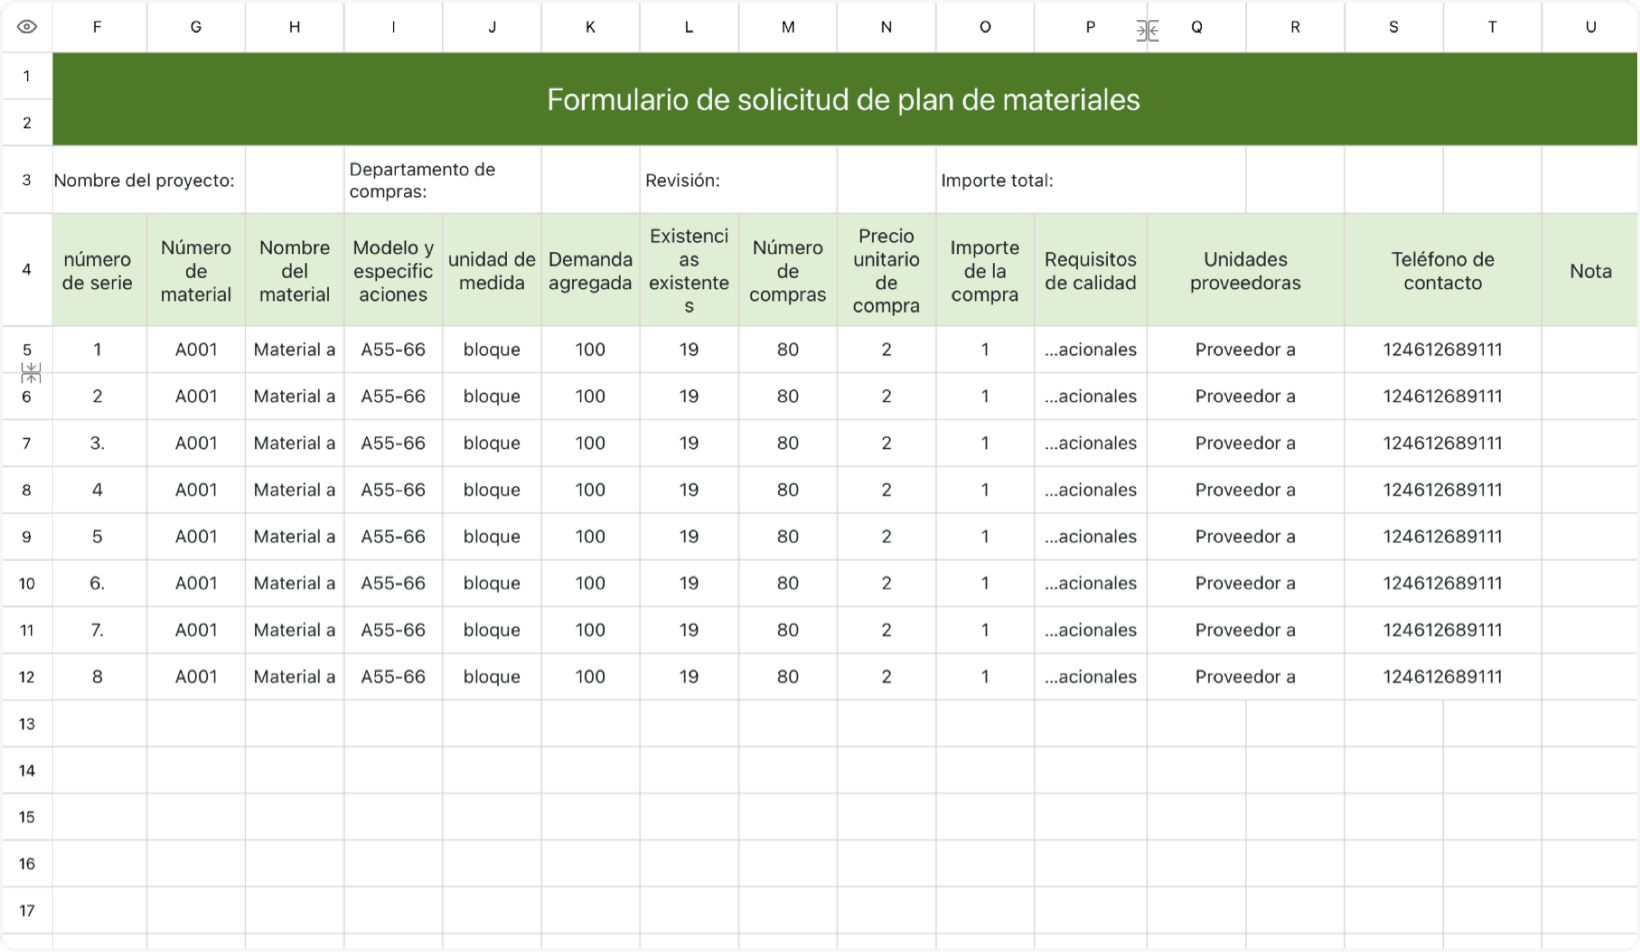Select the 'Departamento de compras:' cell
This screenshot has width=1640, height=952.
(443, 180)
